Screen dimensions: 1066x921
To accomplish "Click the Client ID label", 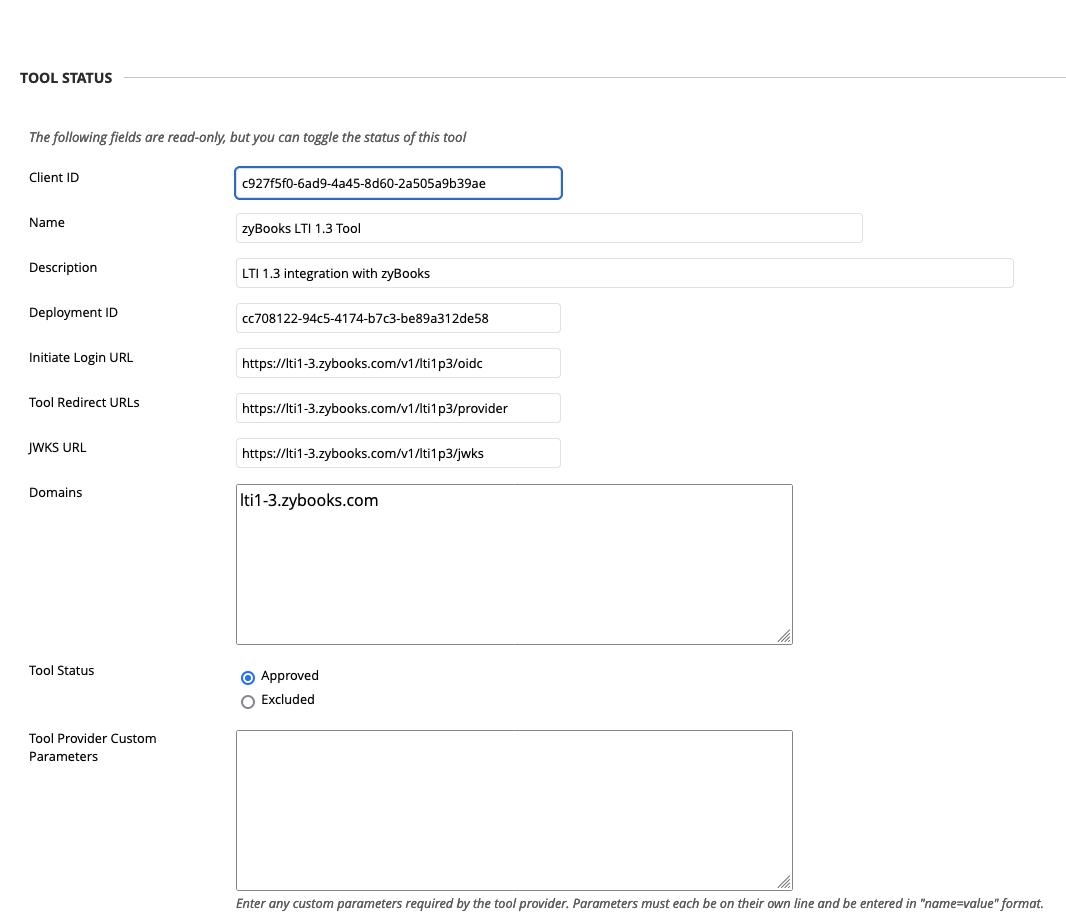I will pos(54,178).
